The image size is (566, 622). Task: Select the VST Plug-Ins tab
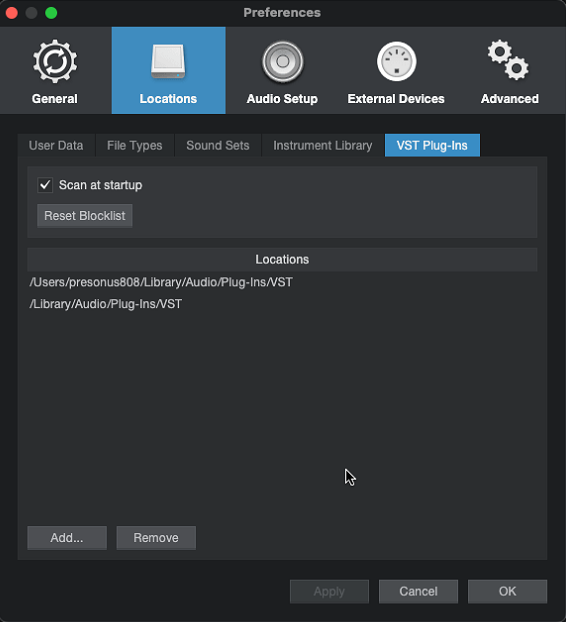[x=432, y=146]
